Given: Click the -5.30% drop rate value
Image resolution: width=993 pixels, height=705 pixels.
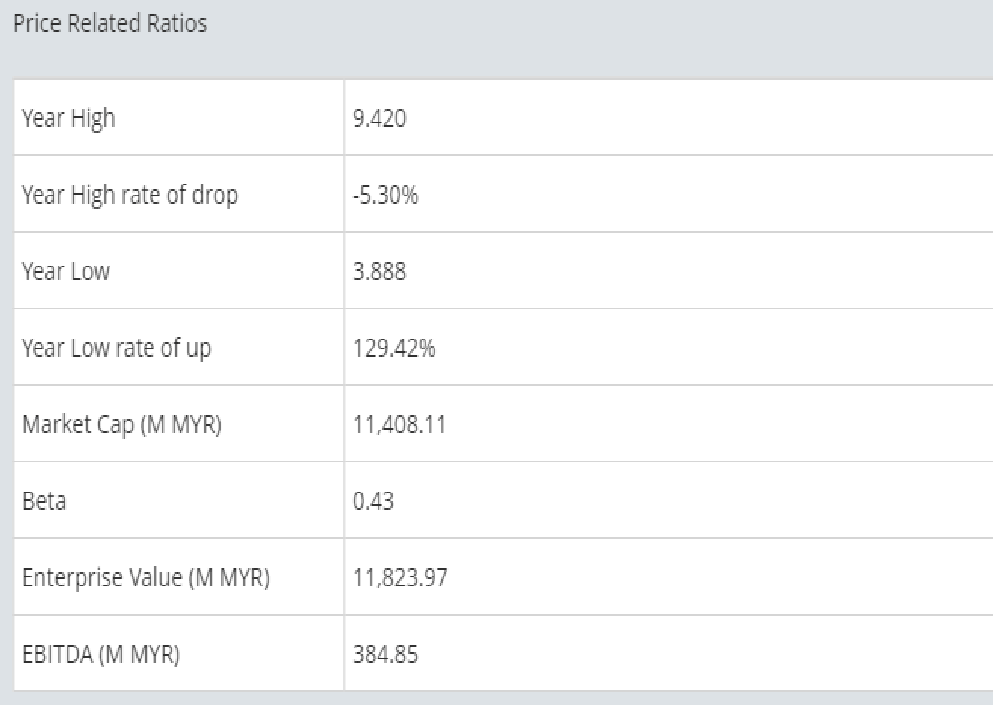Looking at the screenshot, I should [x=385, y=195].
